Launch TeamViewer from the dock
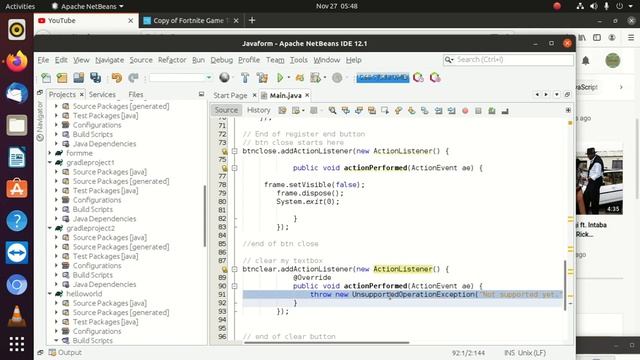640x360 pixels. pos(17,253)
